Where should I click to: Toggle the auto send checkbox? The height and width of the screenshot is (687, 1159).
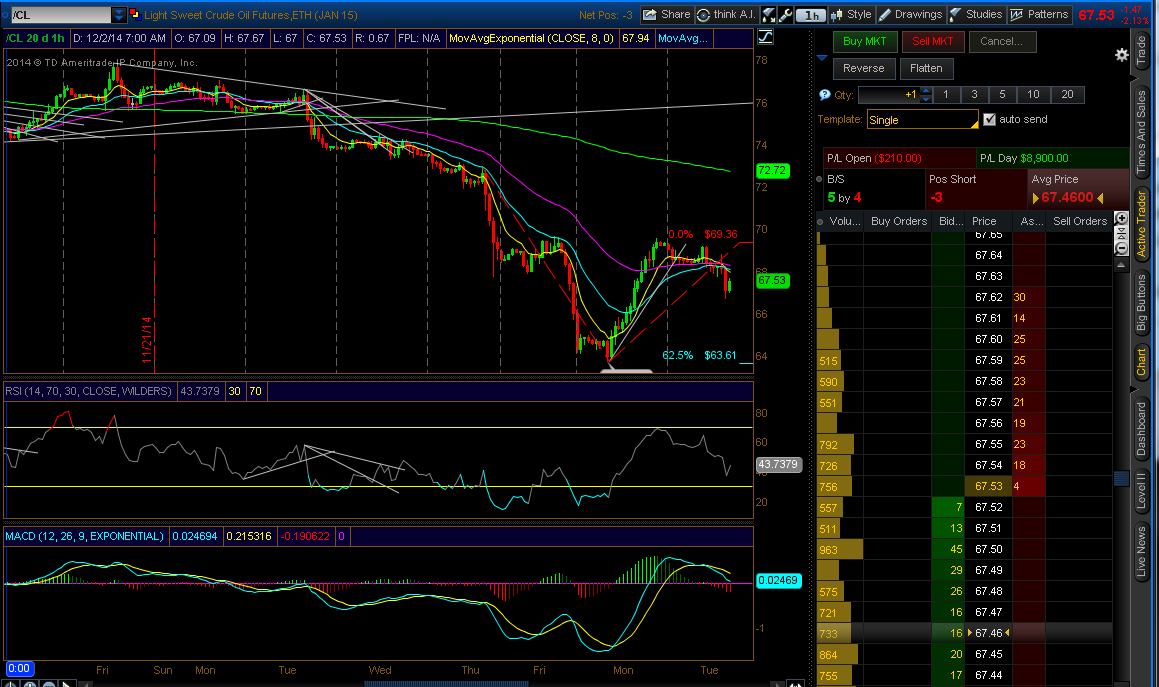[989, 119]
